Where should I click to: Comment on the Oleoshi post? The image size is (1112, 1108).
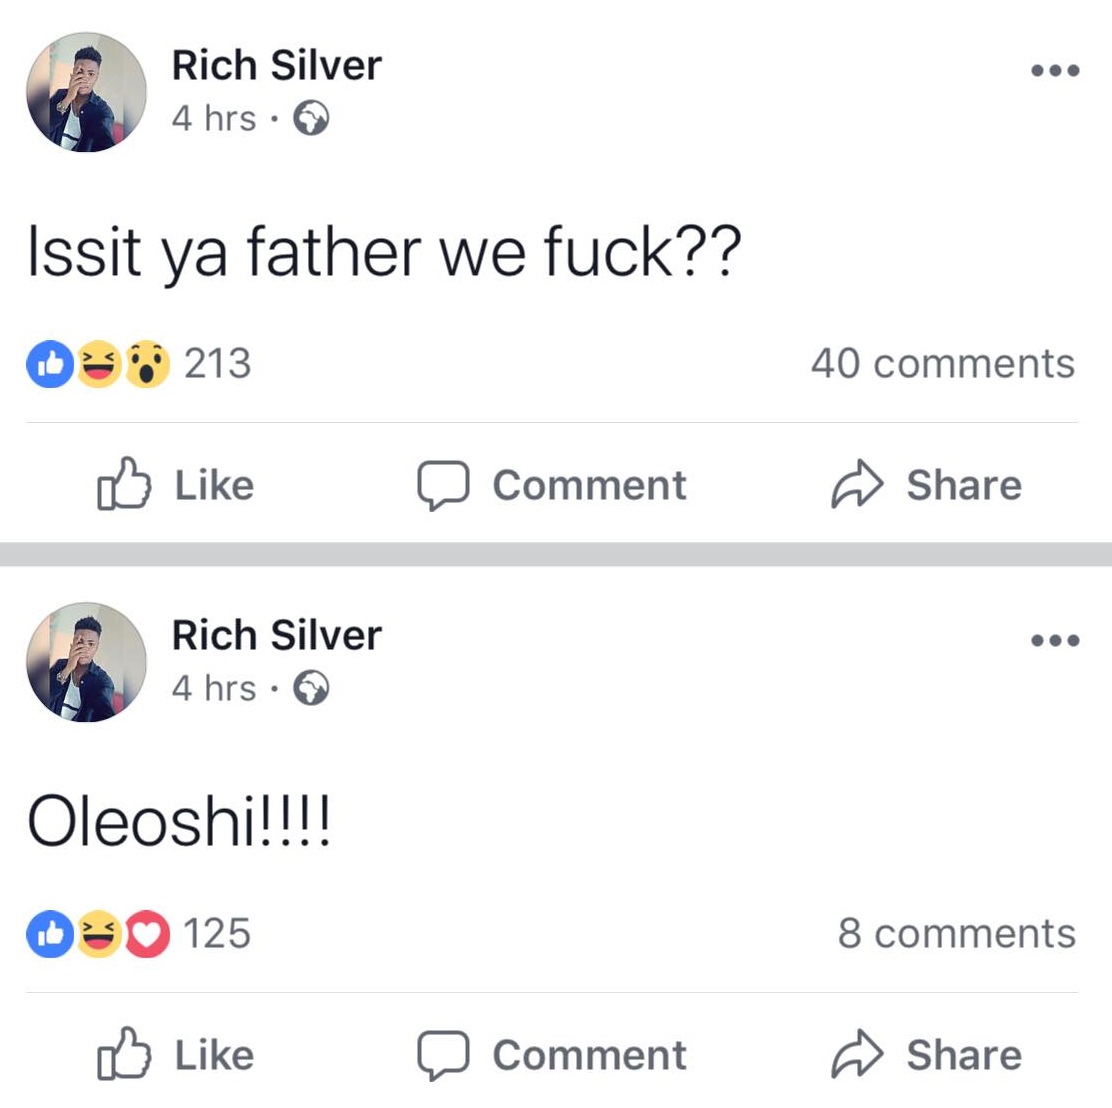coord(552,1055)
